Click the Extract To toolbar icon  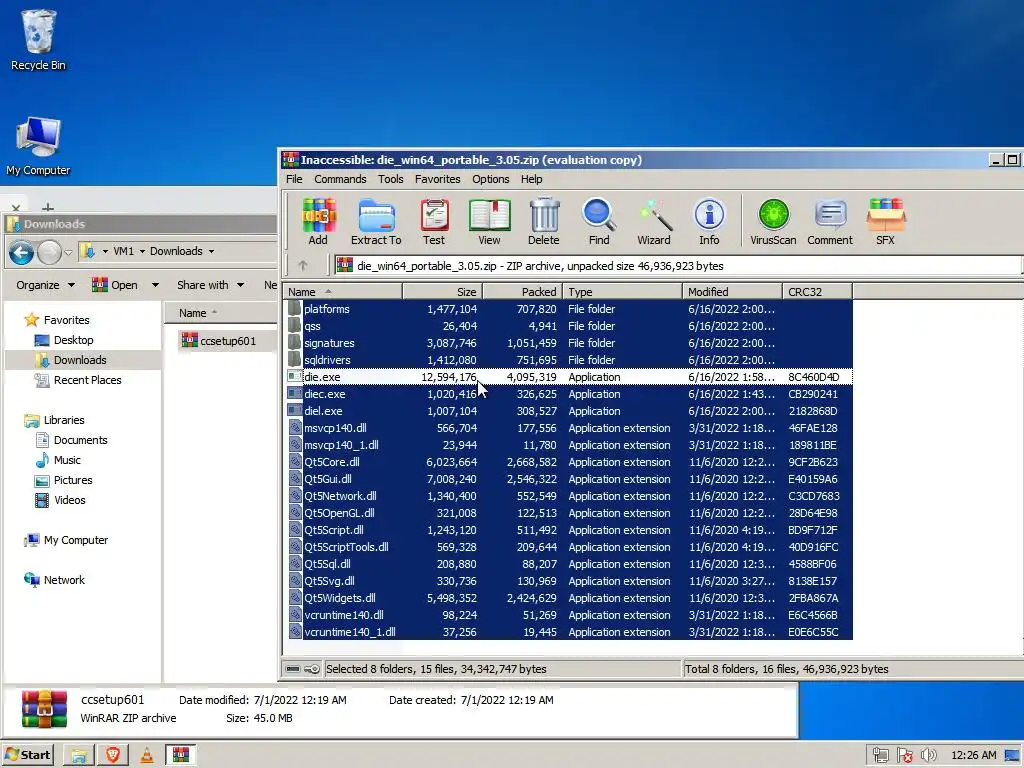pyautogui.click(x=376, y=222)
